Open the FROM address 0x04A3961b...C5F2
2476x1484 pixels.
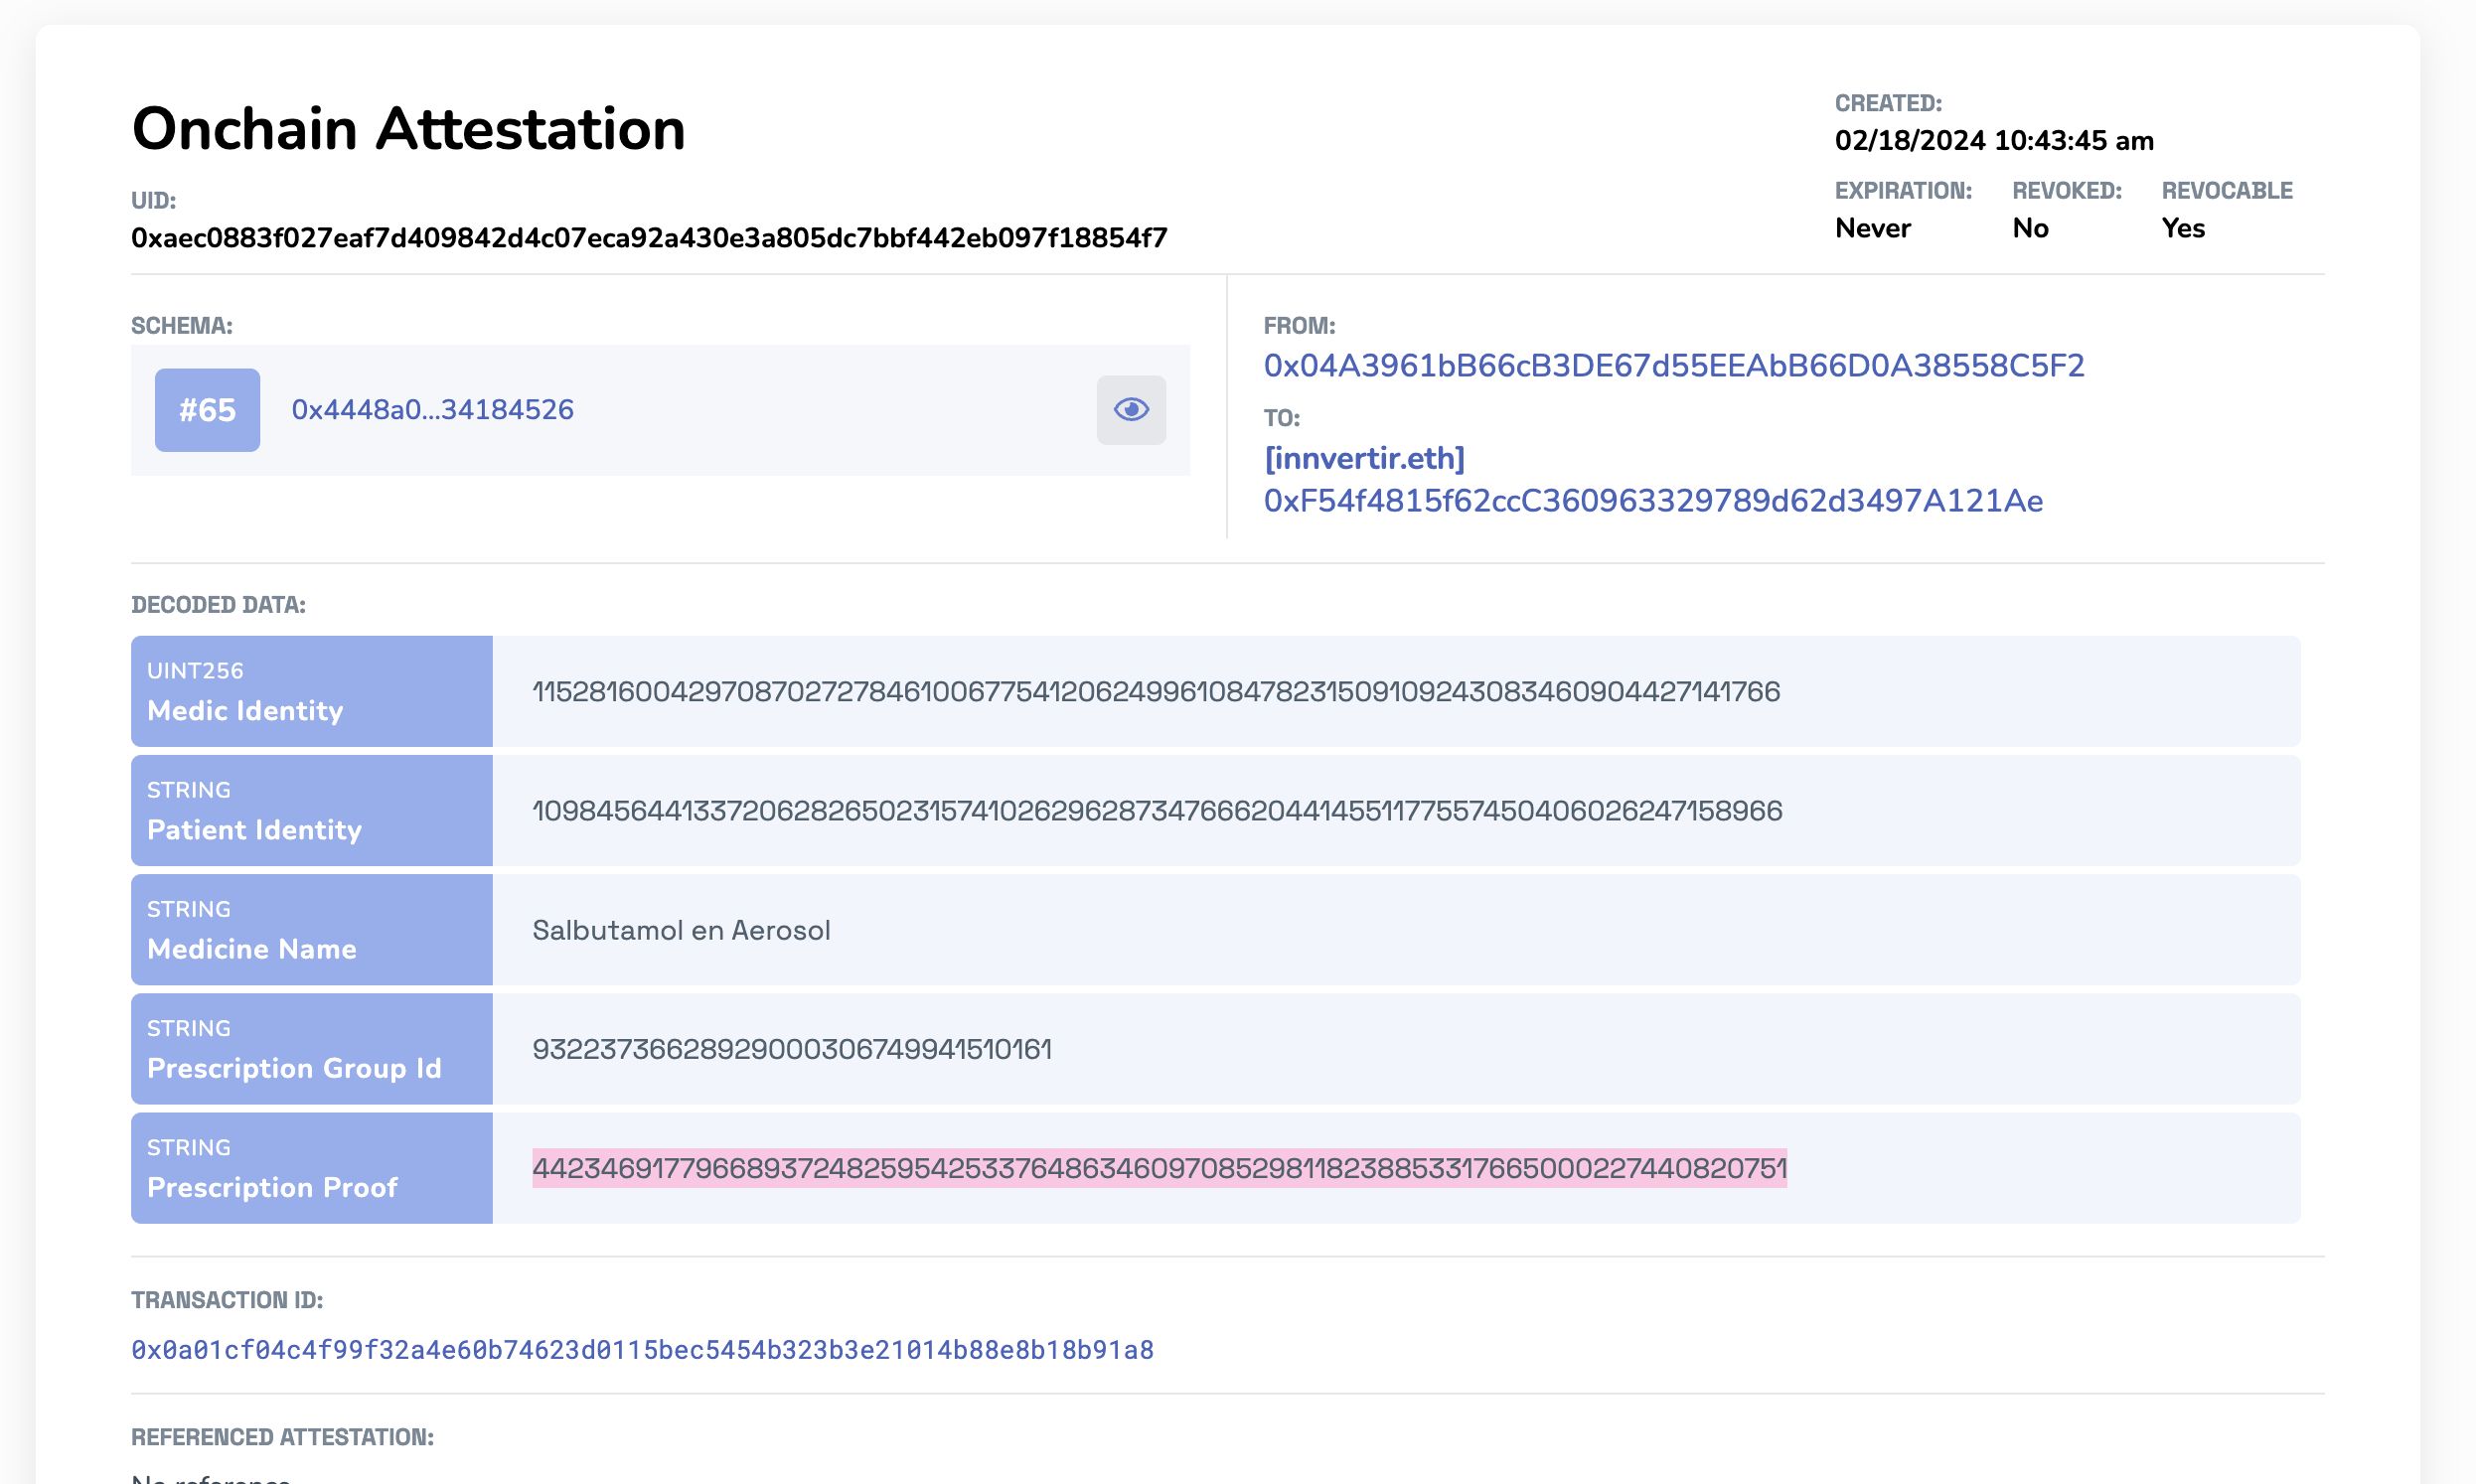pyautogui.click(x=1674, y=366)
